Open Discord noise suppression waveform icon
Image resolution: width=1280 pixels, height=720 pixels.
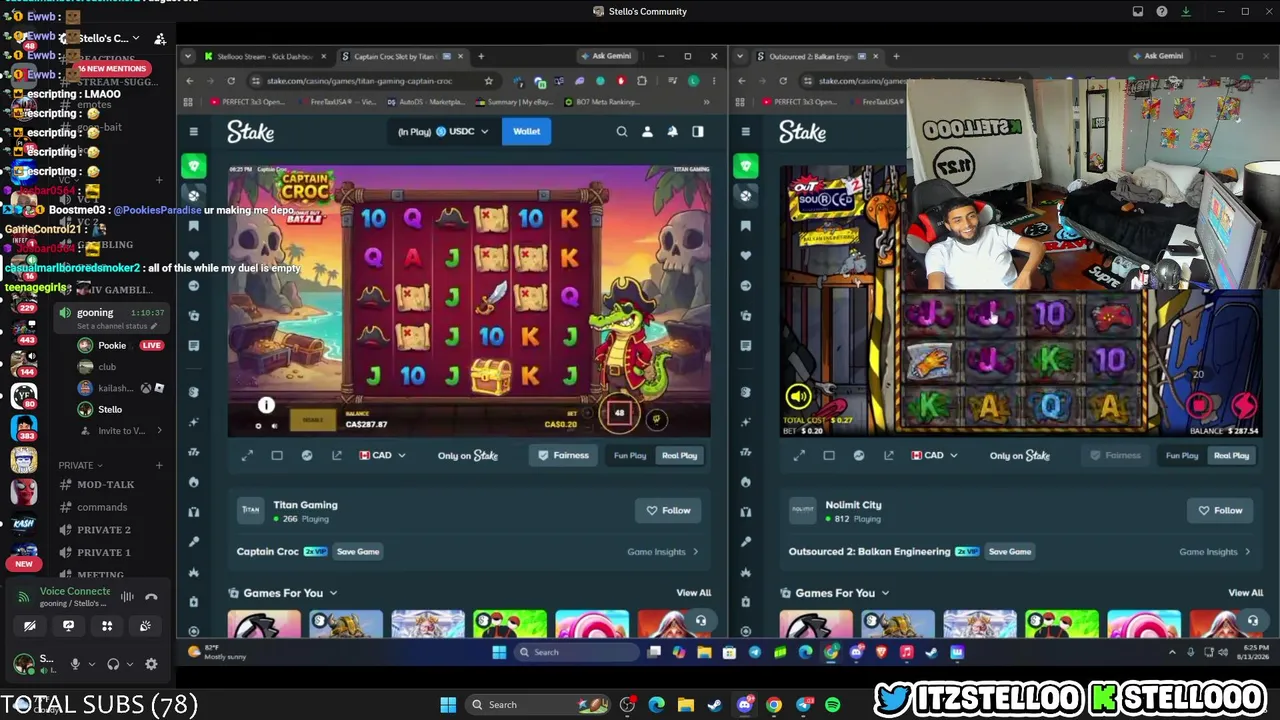click(127, 597)
